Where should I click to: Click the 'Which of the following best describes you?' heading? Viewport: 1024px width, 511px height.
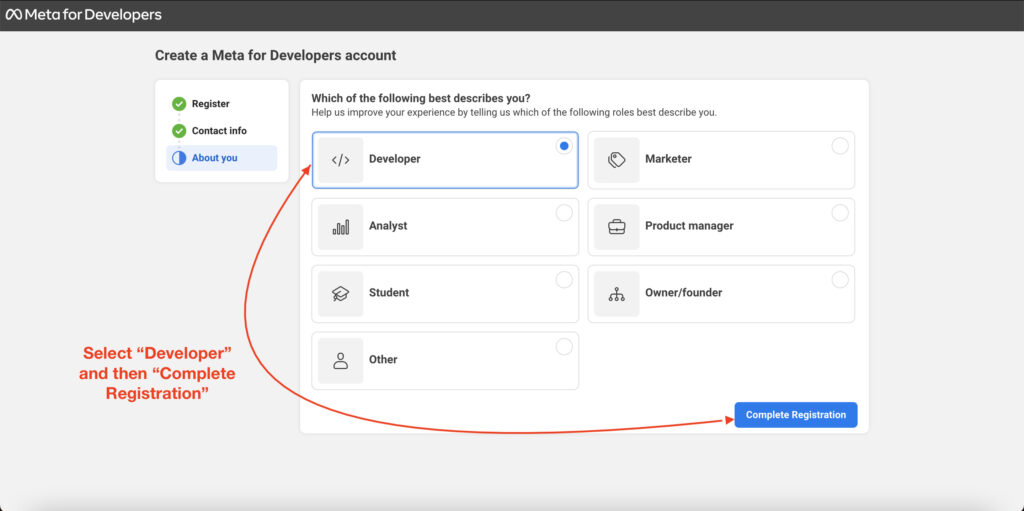point(421,99)
